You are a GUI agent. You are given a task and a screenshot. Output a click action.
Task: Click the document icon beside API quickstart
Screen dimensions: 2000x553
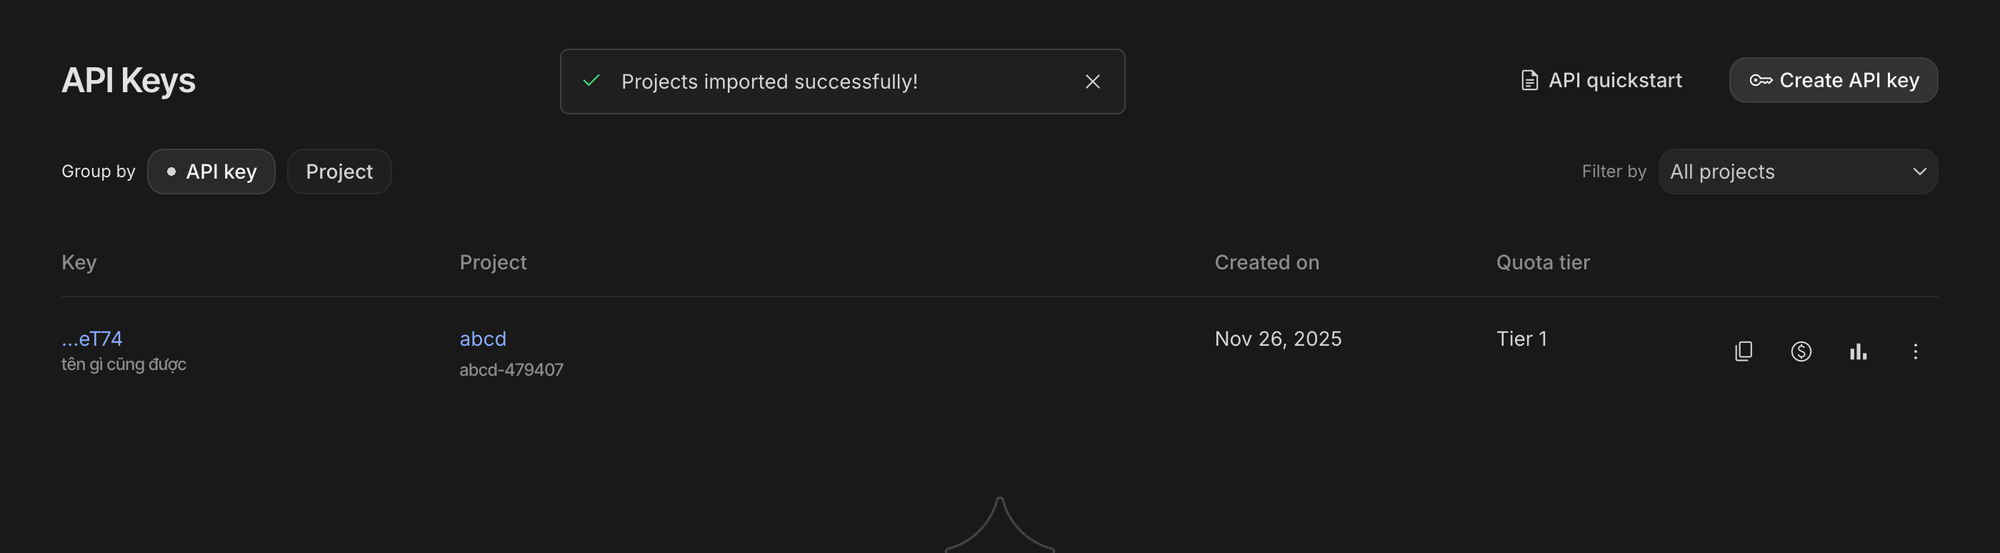[1529, 81]
